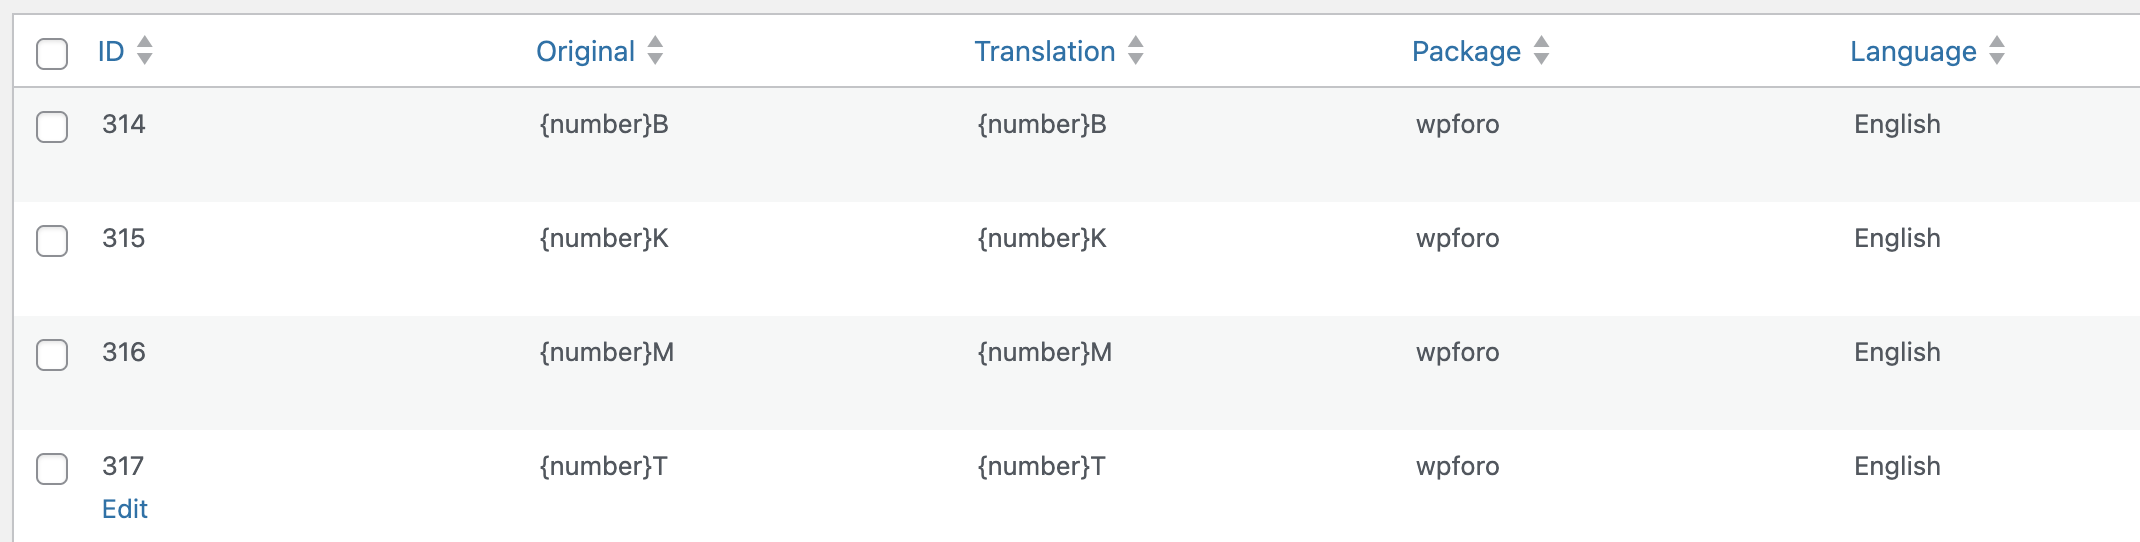Click the Language column sort arrows icon
The height and width of the screenshot is (542, 2140).
tap(1997, 50)
